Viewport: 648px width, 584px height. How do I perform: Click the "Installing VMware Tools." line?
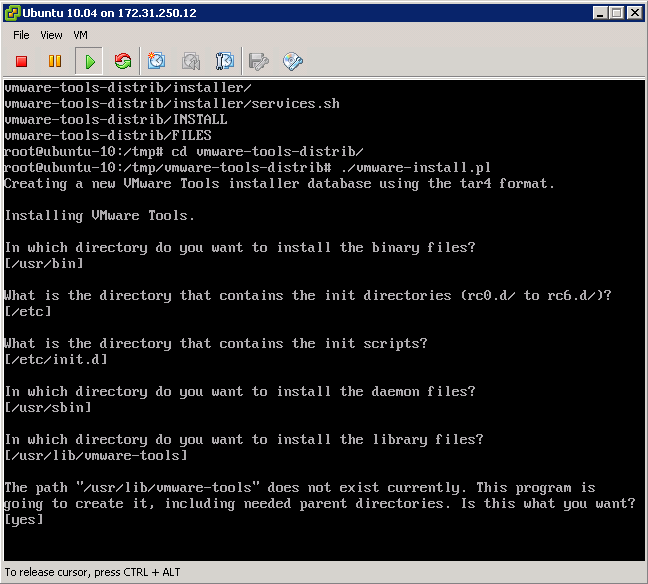point(100,215)
